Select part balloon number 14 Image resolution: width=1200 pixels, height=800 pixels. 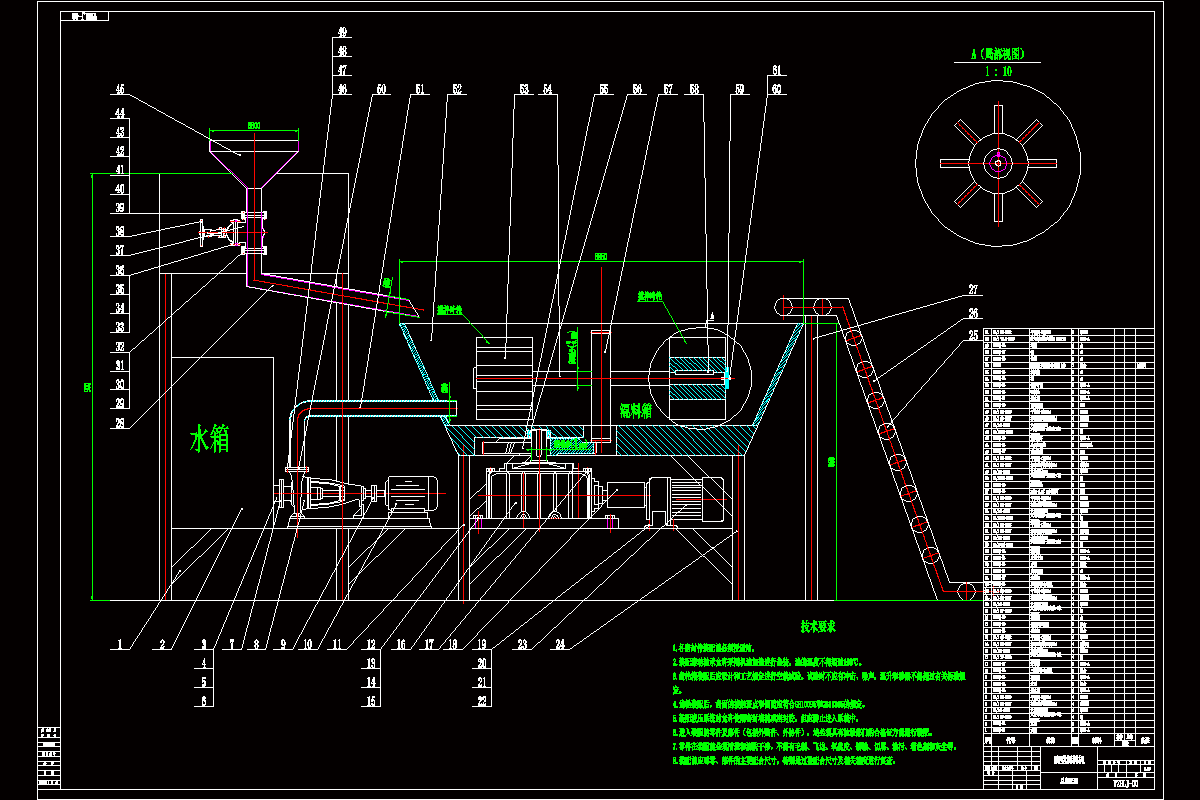point(370,682)
